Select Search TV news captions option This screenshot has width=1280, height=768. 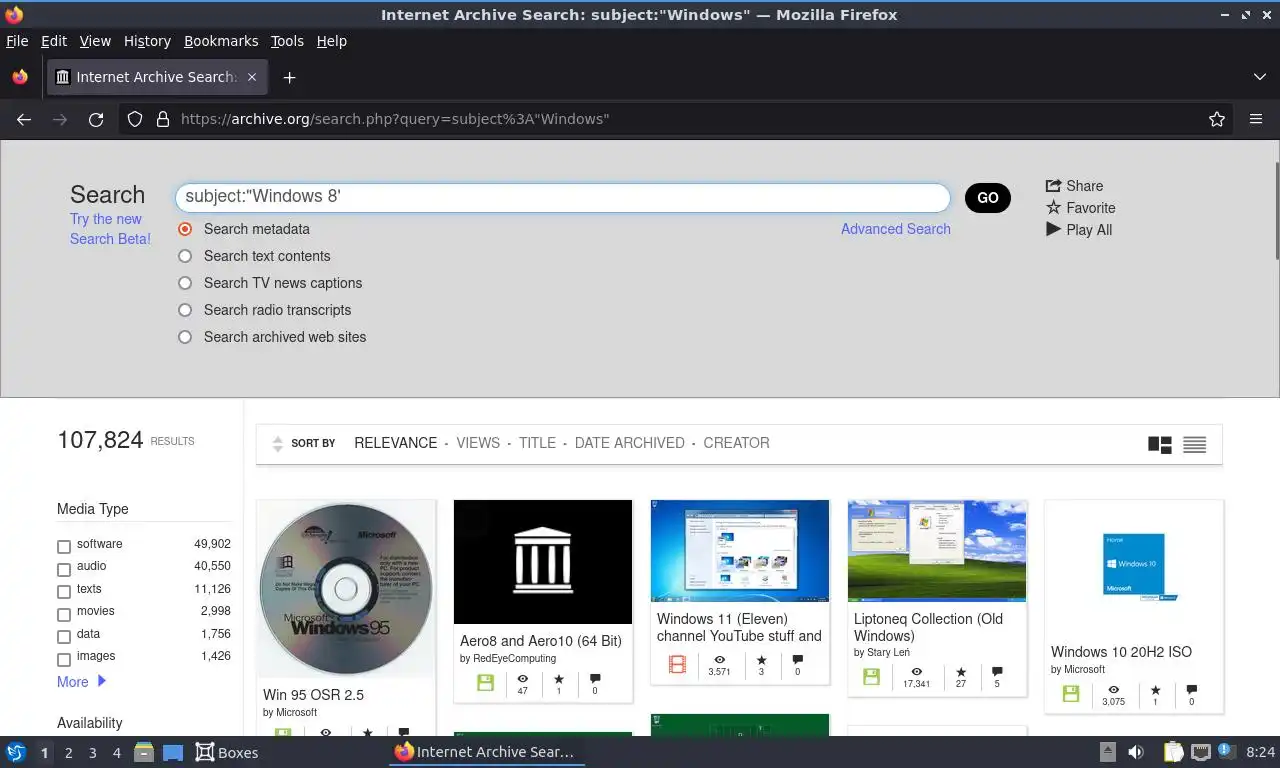tap(185, 283)
